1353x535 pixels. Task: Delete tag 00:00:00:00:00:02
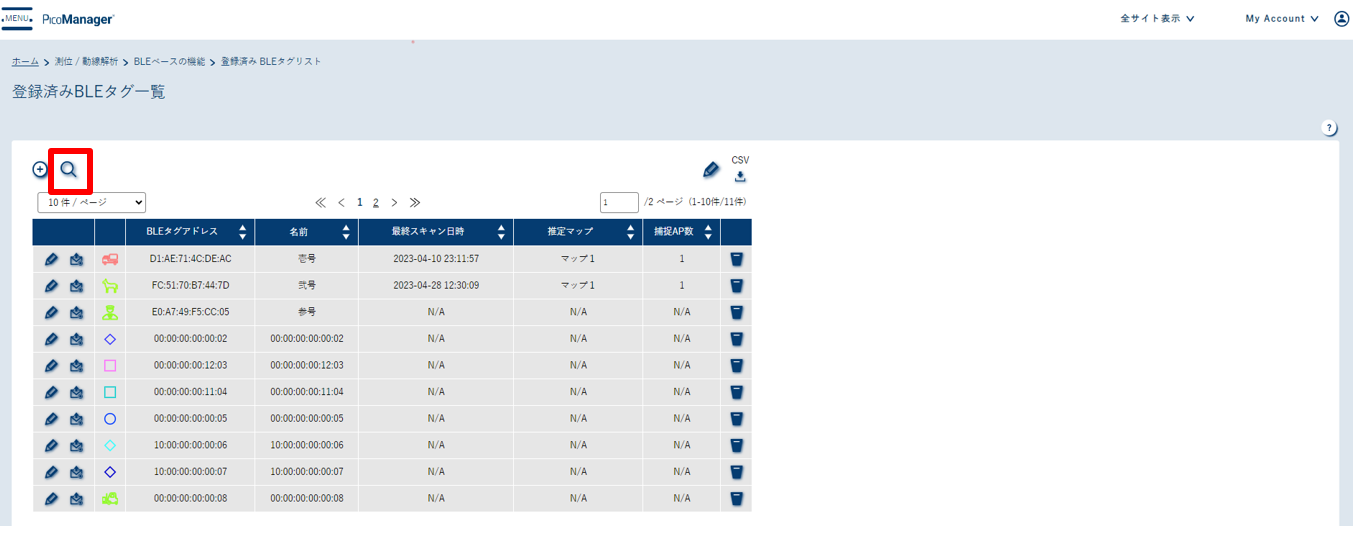click(x=736, y=339)
